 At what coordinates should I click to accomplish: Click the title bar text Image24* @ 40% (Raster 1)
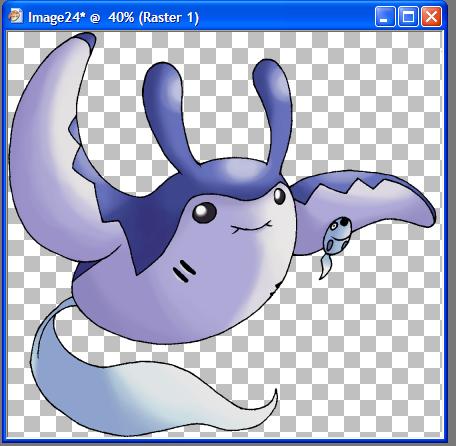pyautogui.click(x=113, y=17)
